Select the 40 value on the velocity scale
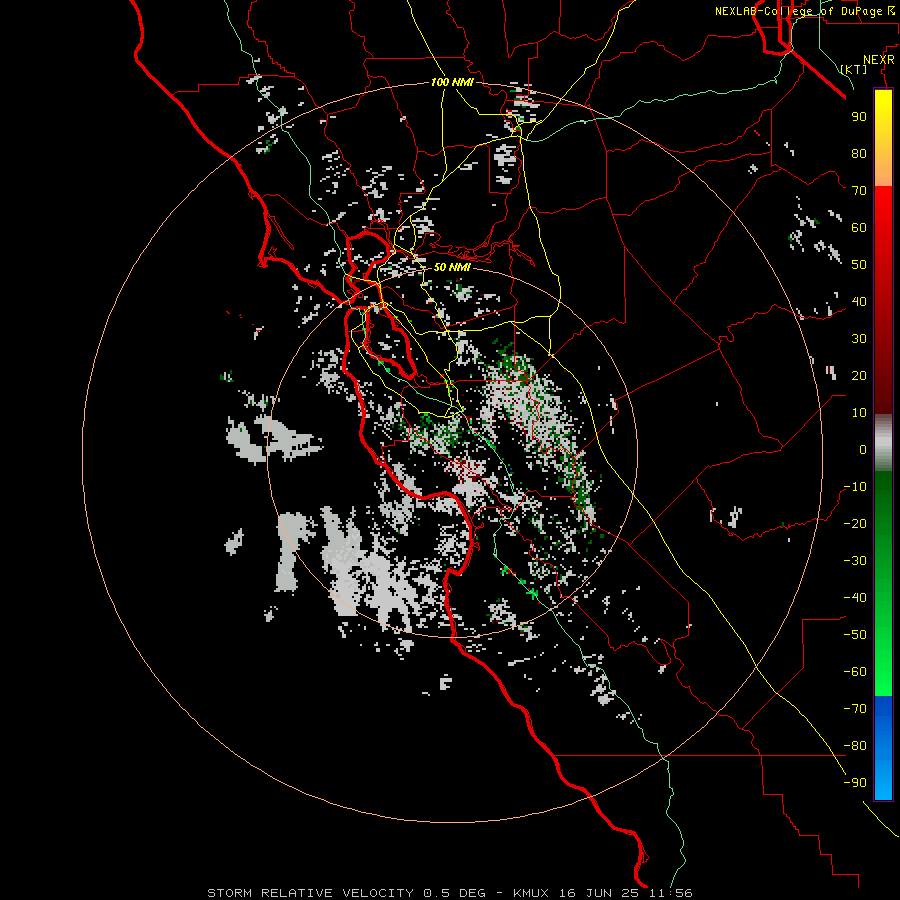Screen dimensions: 900x900 [x=859, y=302]
